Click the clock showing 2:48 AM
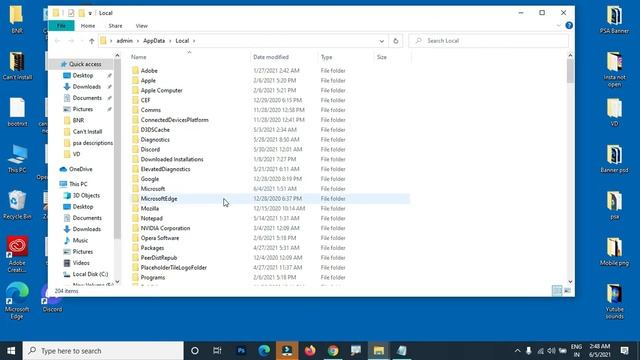The image size is (640, 360). (x=600, y=347)
